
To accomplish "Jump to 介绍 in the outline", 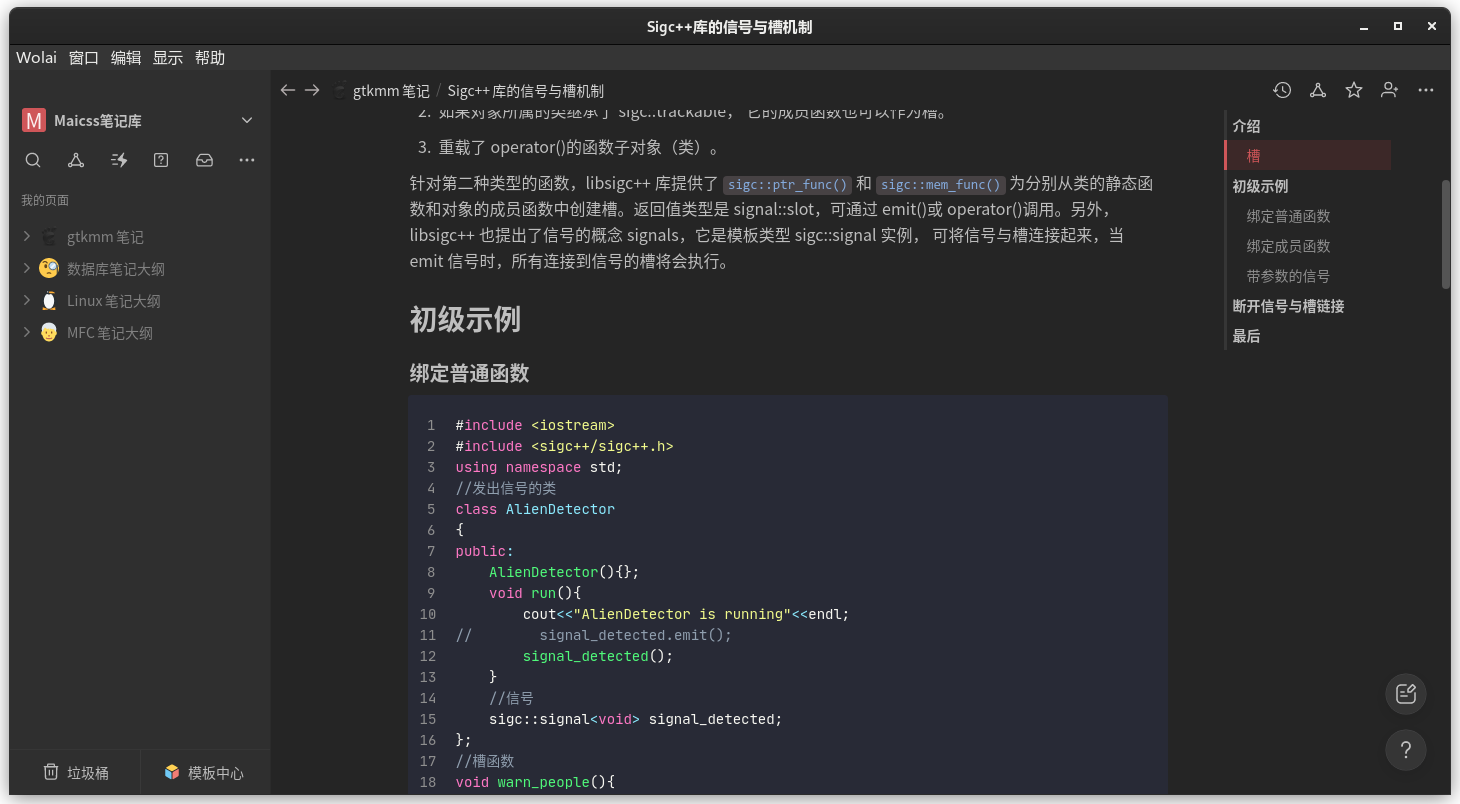I will [x=1246, y=126].
